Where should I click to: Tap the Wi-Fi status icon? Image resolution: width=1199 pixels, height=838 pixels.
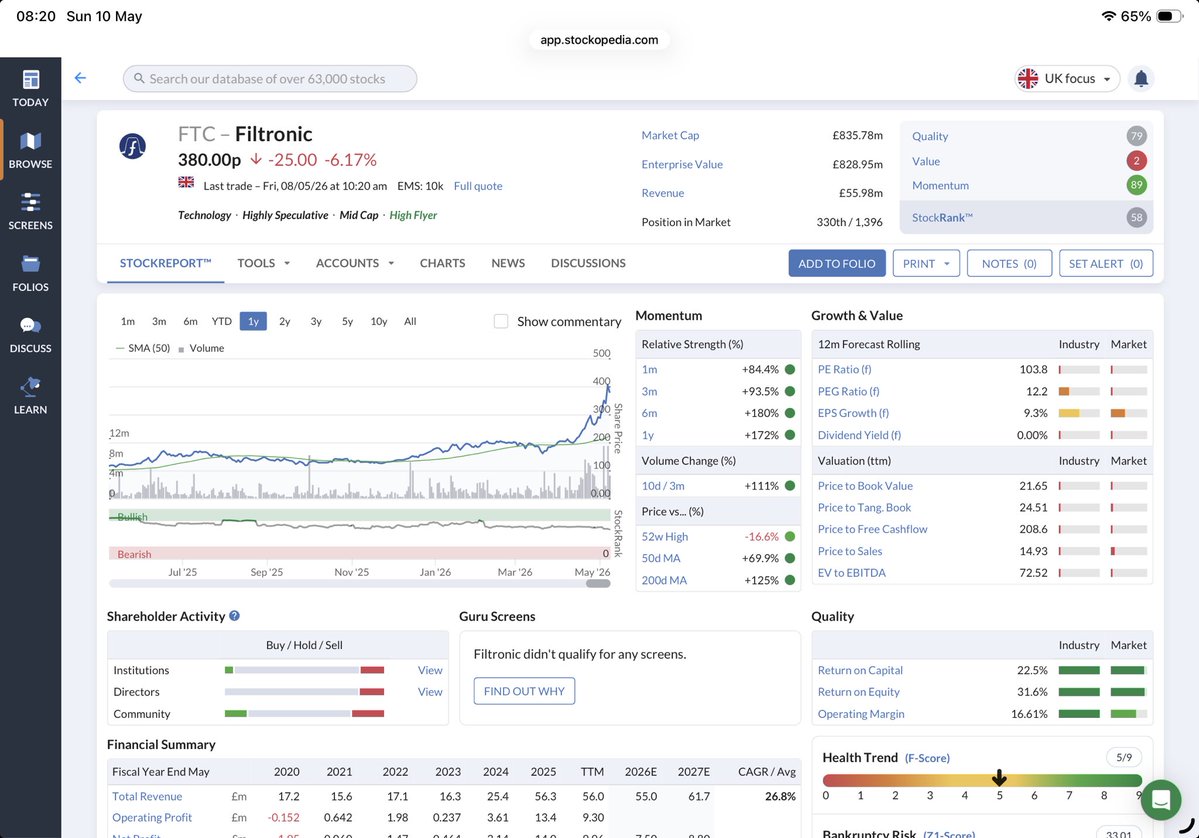click(x=1108, y=16)
